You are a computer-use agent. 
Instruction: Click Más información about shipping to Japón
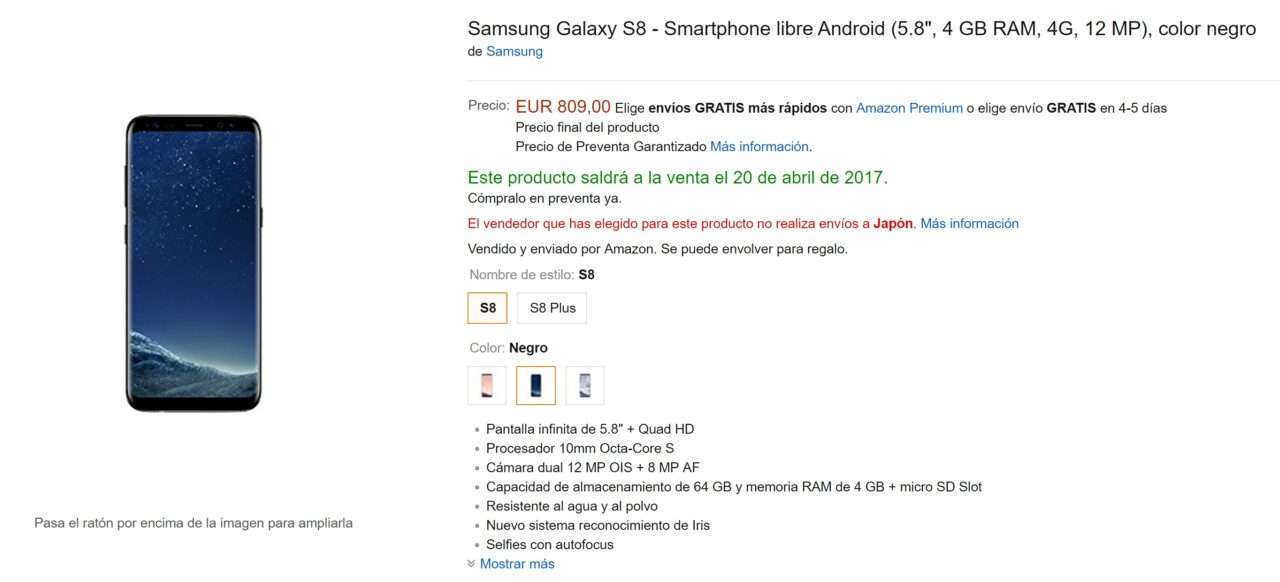(x=969, y=223)
